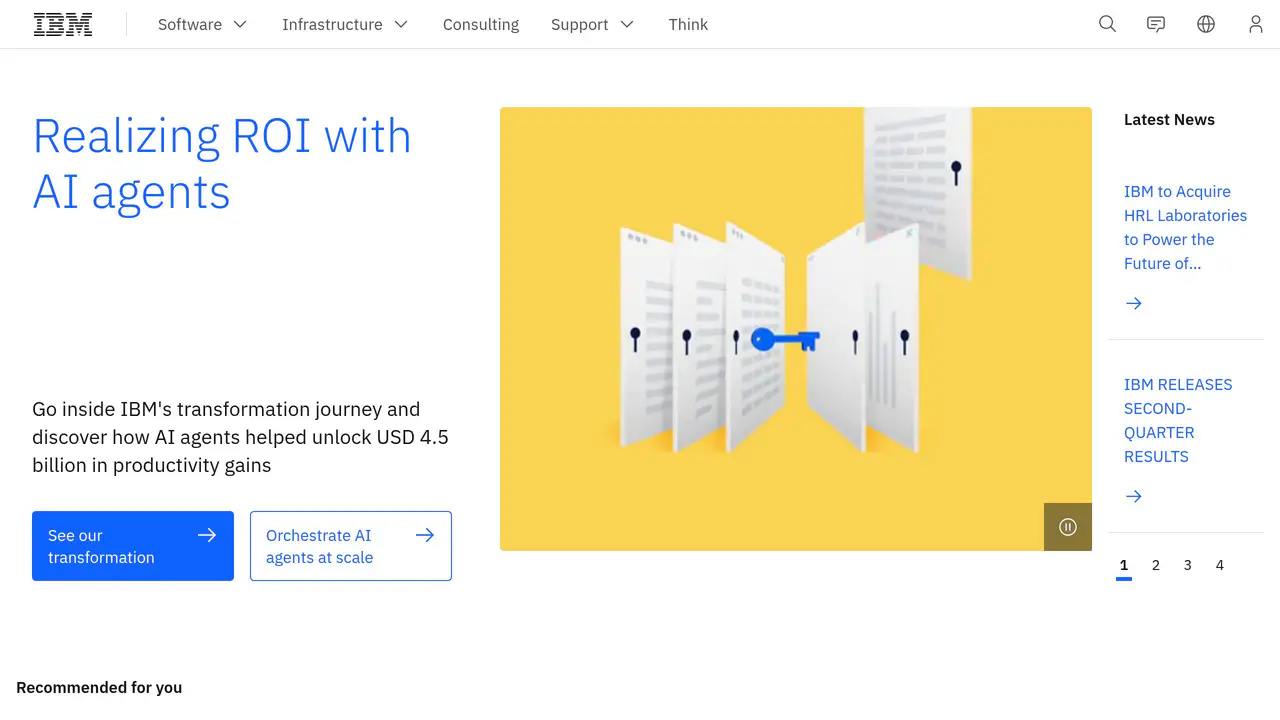Screen dimensions: 1280x720
Task: Open IBM to Acquire HRL Laboratories link
Action: pyautogui.click(x=1185, y=228)
